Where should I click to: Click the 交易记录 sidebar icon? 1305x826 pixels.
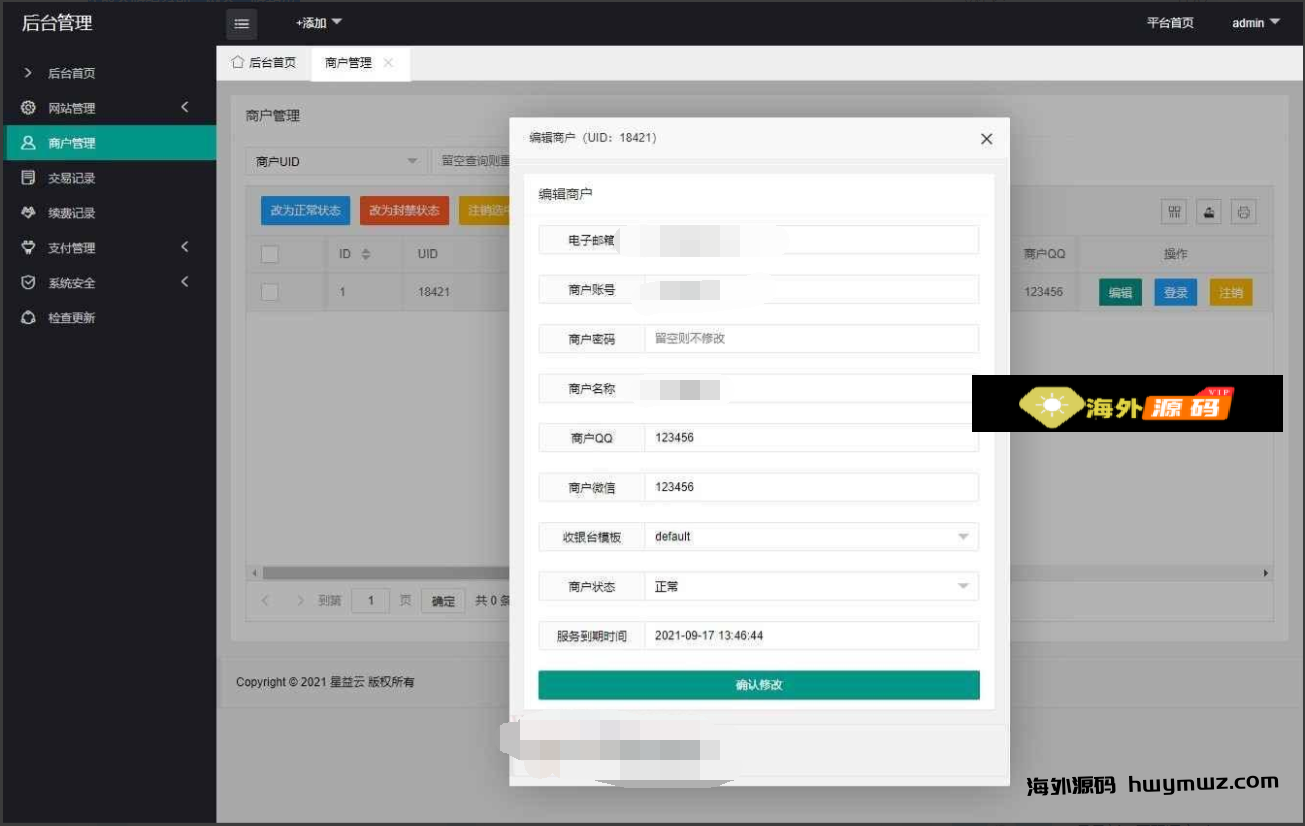[x=28, y=178]
